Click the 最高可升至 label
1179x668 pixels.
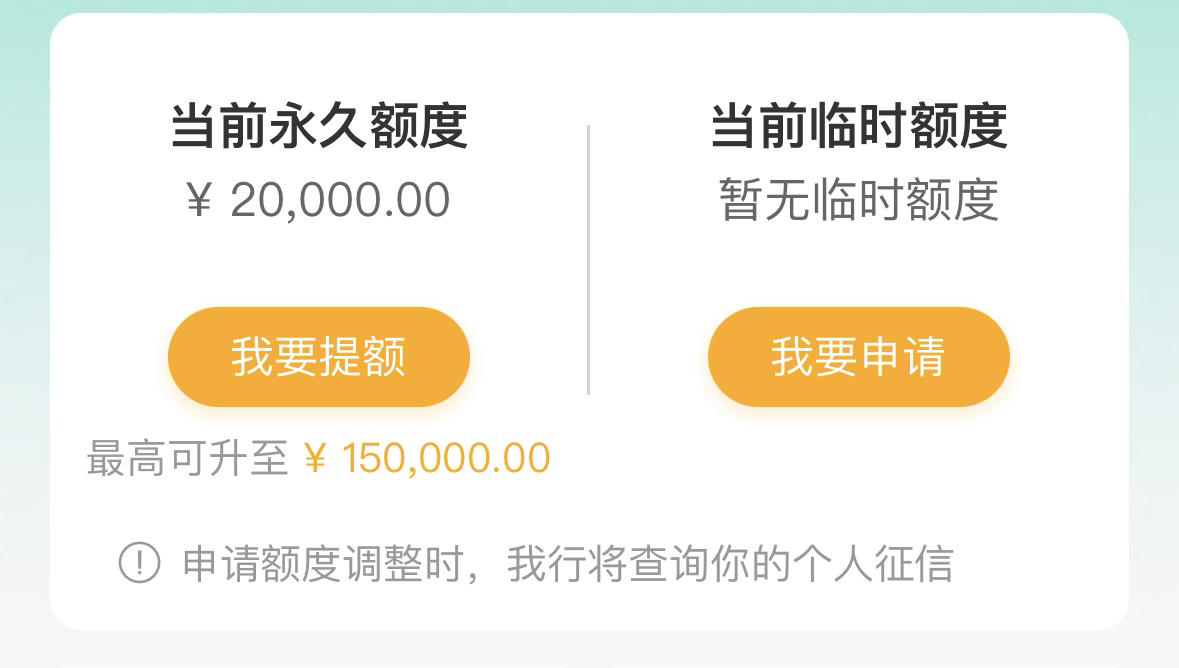click(187, 458)
